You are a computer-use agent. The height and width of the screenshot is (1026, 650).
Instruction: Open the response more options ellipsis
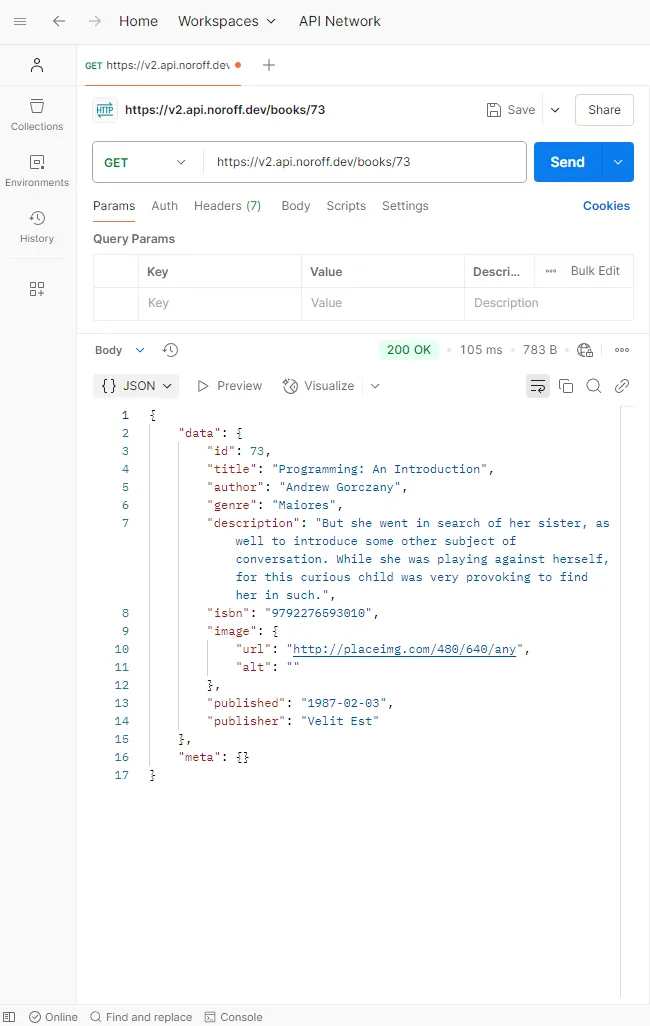pyautogui.click(x=622, y=350)
